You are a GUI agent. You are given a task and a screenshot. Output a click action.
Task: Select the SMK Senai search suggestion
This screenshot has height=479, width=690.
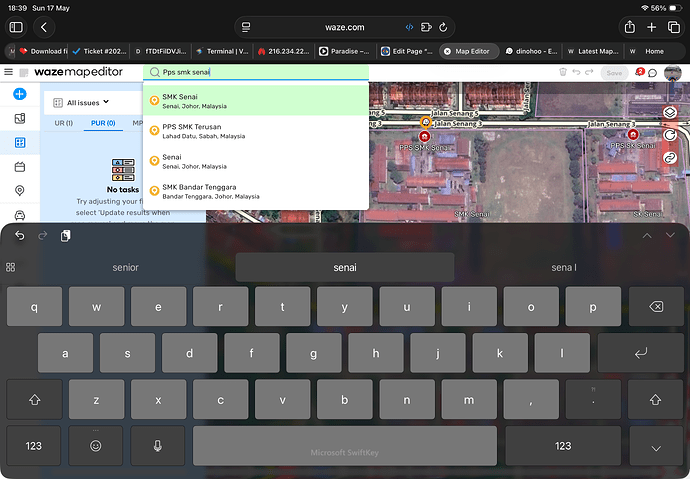pyautogui.click(x=256, y=101)
